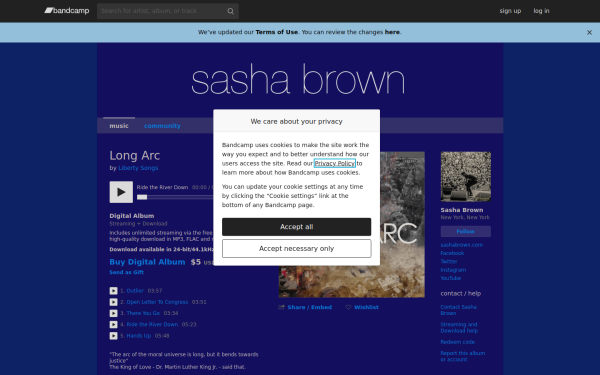
Task: Click Send as Gift
Action: point(127,272)
